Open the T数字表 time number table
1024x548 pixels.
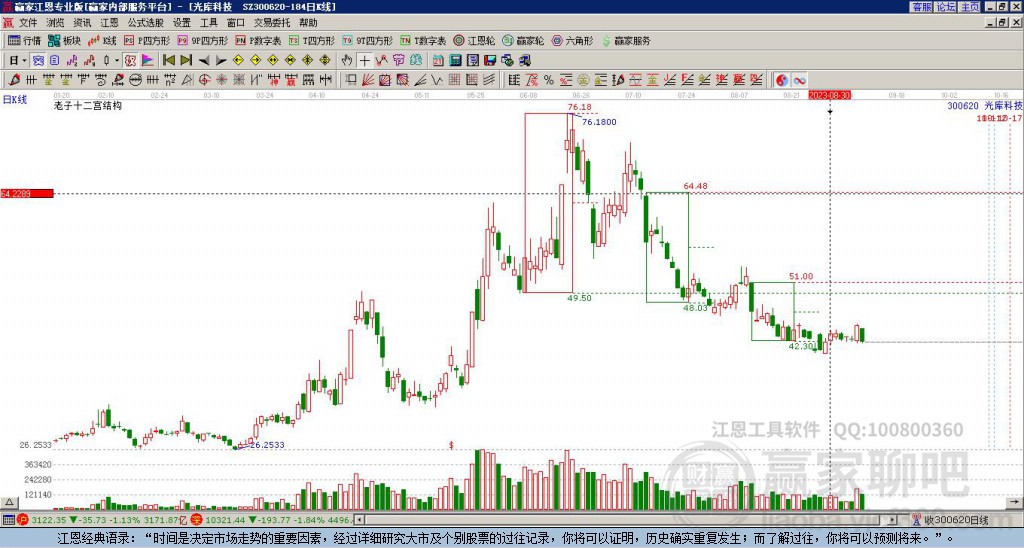(423, 40)
